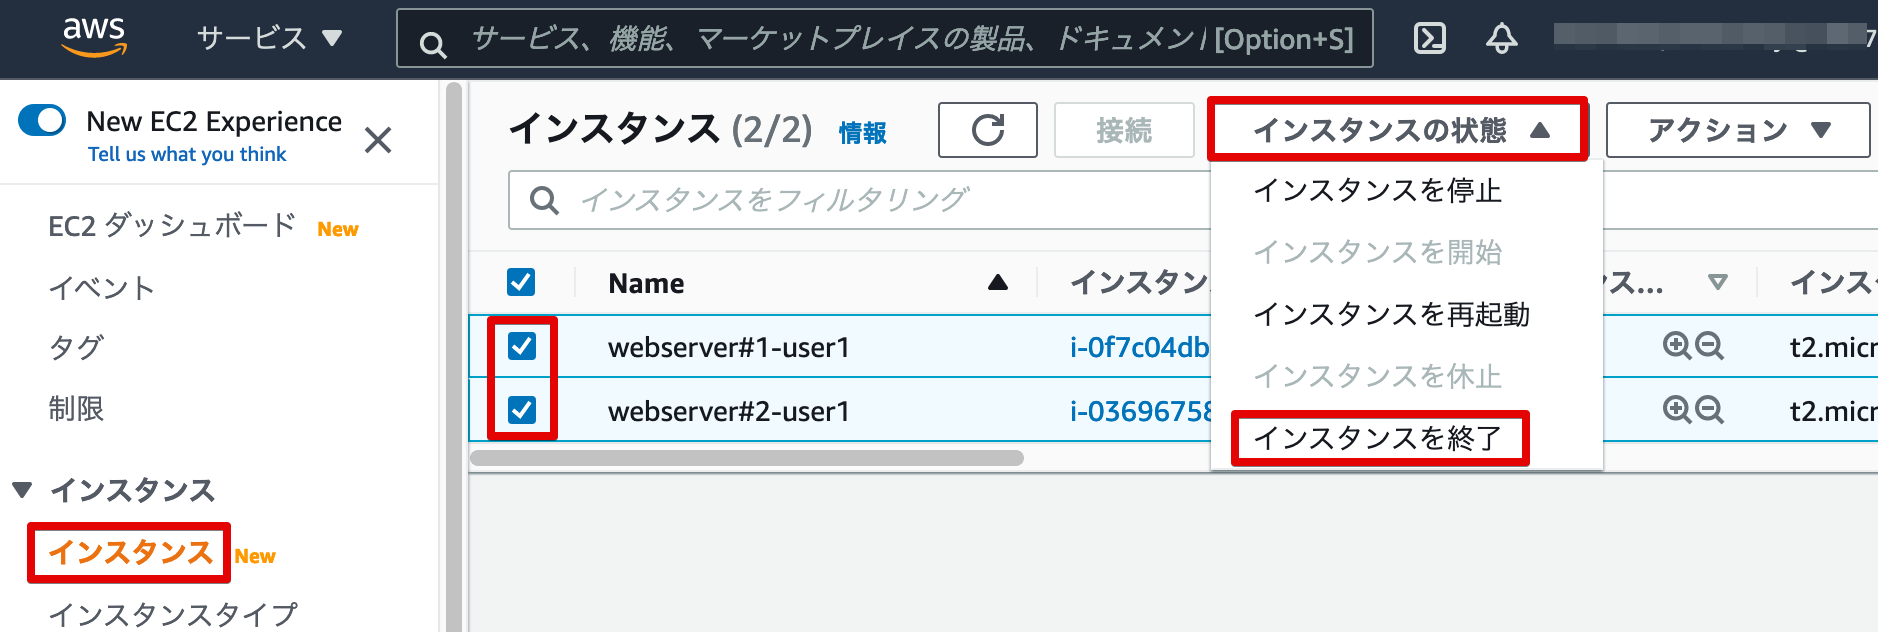
Task: Select the webserver#2-user1 name cell
Action: [728, 411]
